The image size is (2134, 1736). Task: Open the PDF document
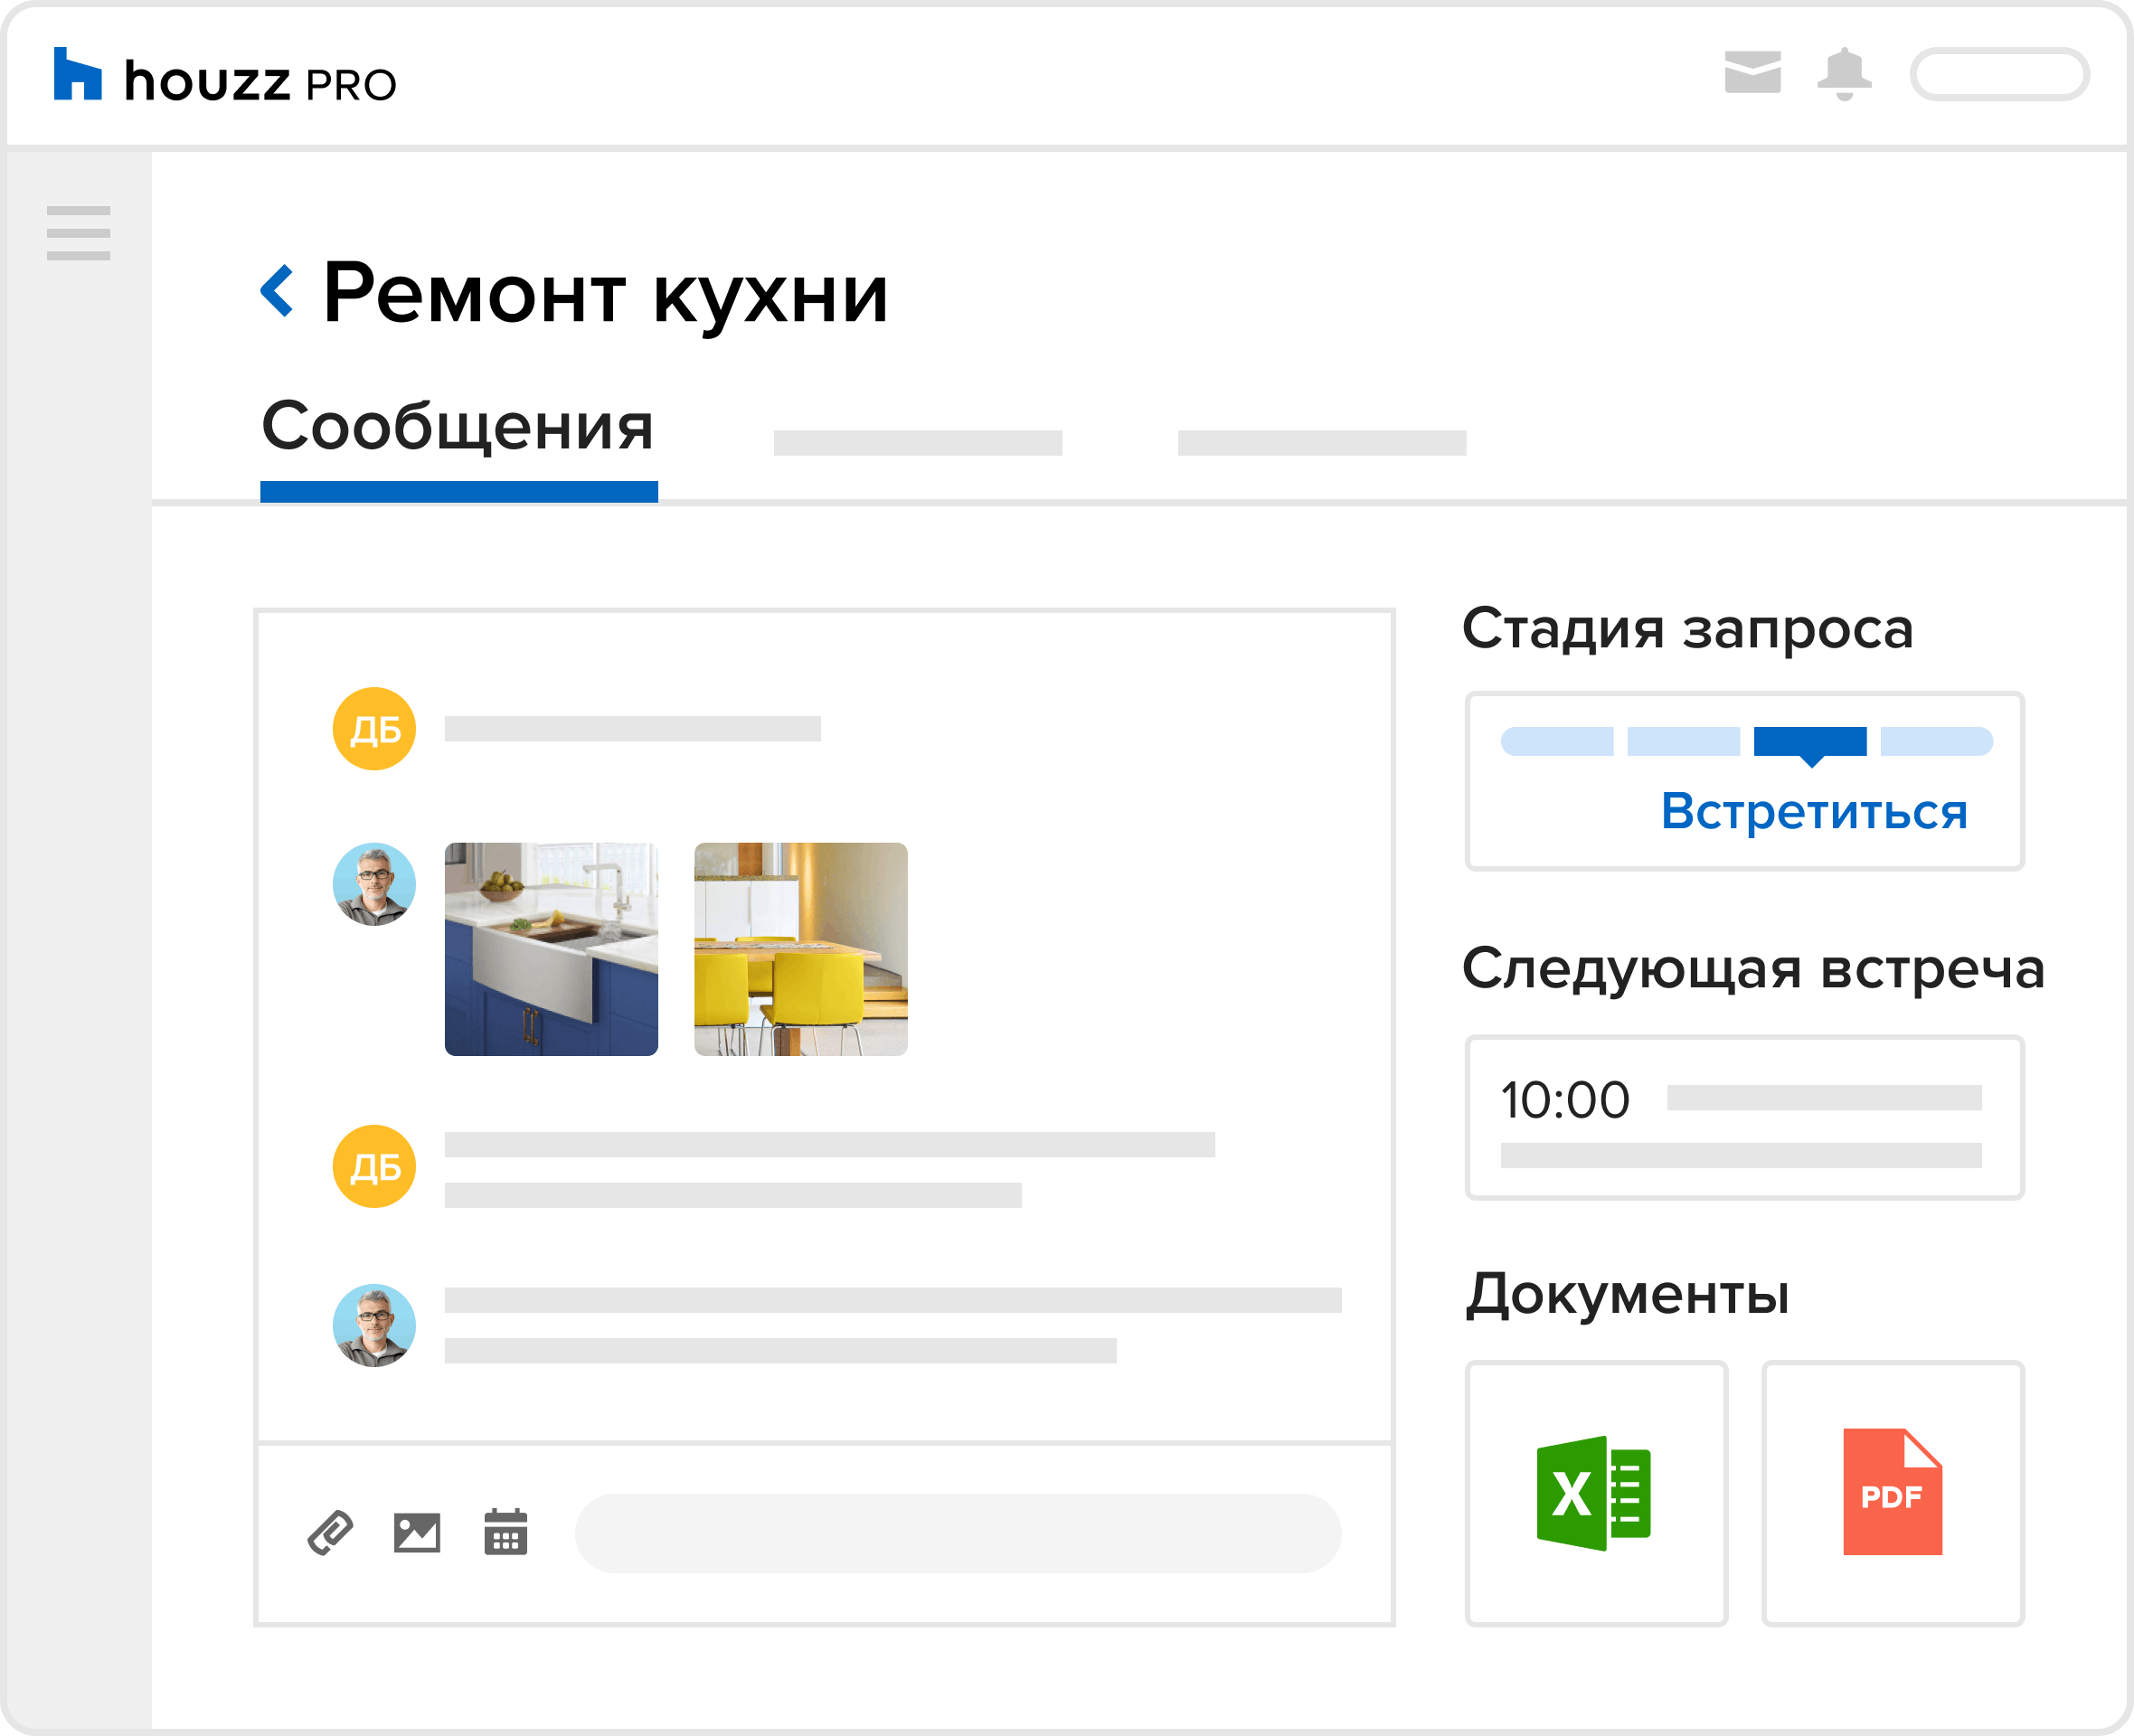[1892, 1492]
